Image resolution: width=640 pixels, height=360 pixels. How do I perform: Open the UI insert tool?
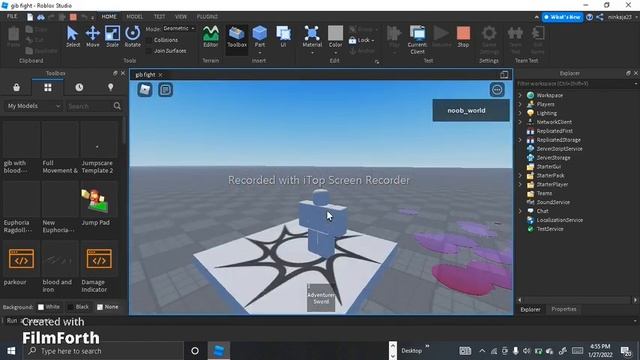(283, 37)
